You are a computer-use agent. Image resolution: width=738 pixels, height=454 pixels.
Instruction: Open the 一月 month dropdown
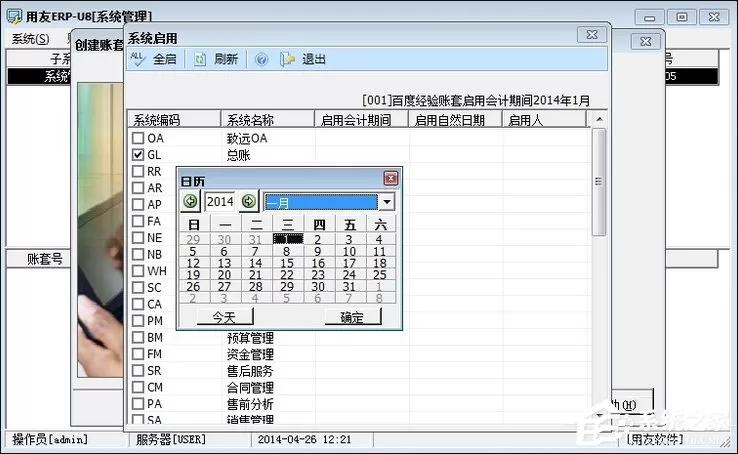(387, 202)
